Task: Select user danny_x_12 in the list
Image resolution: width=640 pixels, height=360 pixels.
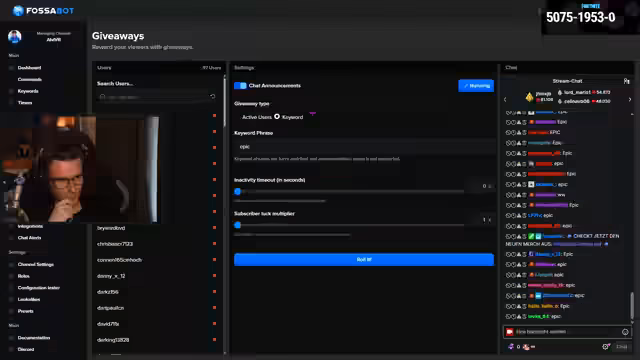Action: coord(111,276)
